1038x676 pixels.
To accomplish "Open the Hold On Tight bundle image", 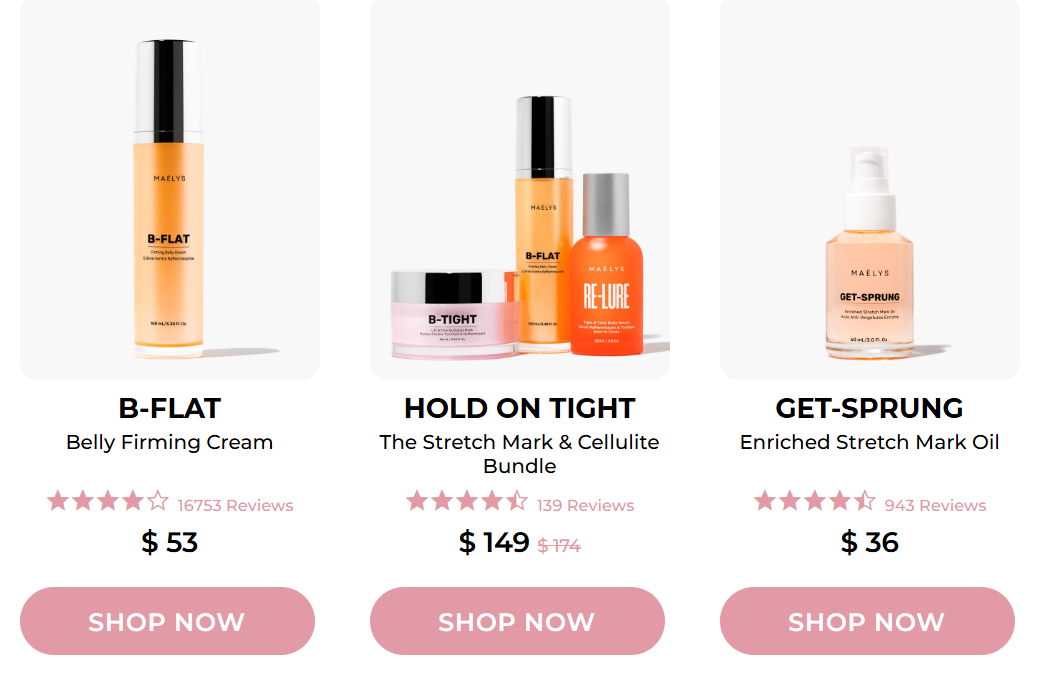I will pyautogui.click(x=520, y=189).
